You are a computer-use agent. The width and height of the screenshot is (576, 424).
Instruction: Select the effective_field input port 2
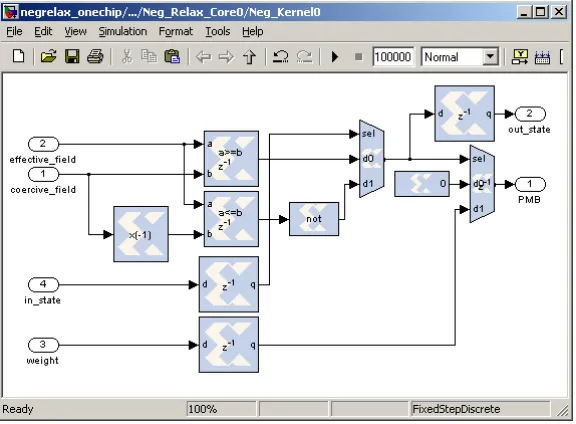tap(43, 144)
